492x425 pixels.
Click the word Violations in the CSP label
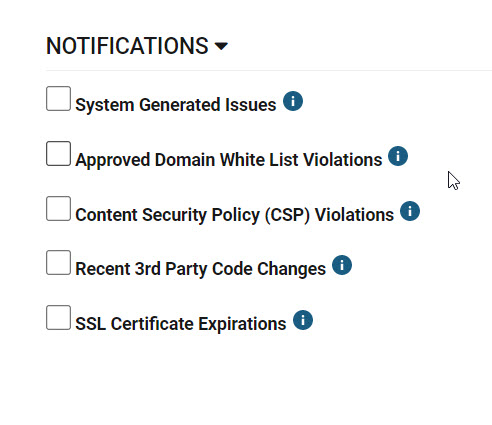click(x=354, y=215)
